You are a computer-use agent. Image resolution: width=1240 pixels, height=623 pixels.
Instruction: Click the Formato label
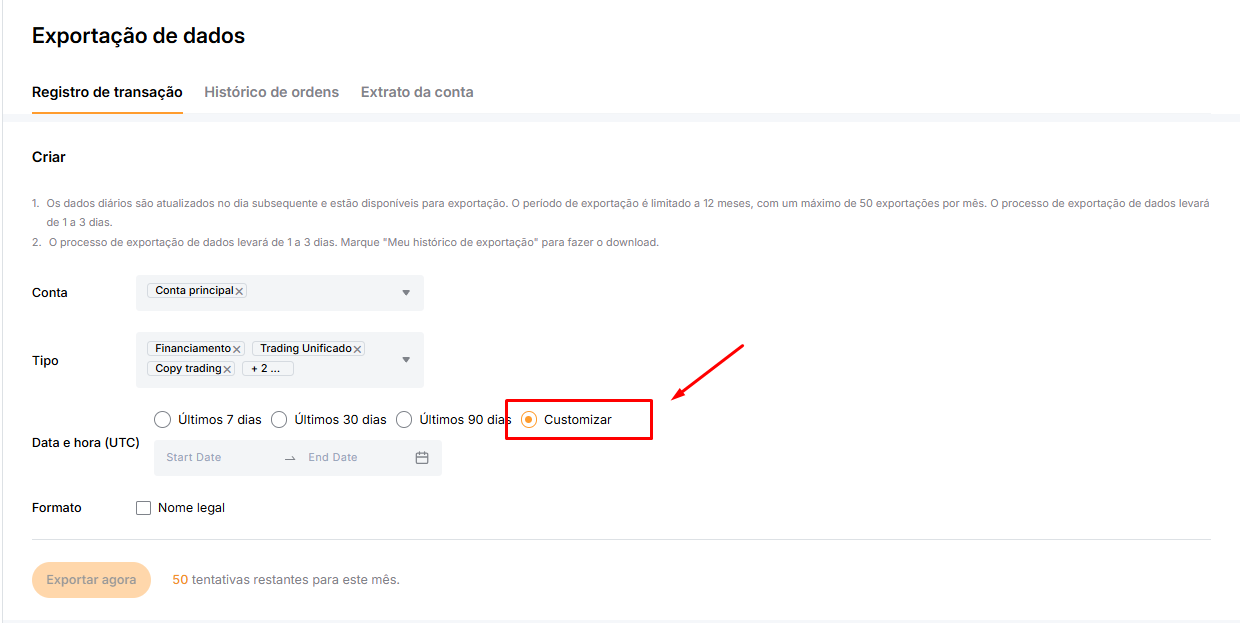(x=57, y=508)
